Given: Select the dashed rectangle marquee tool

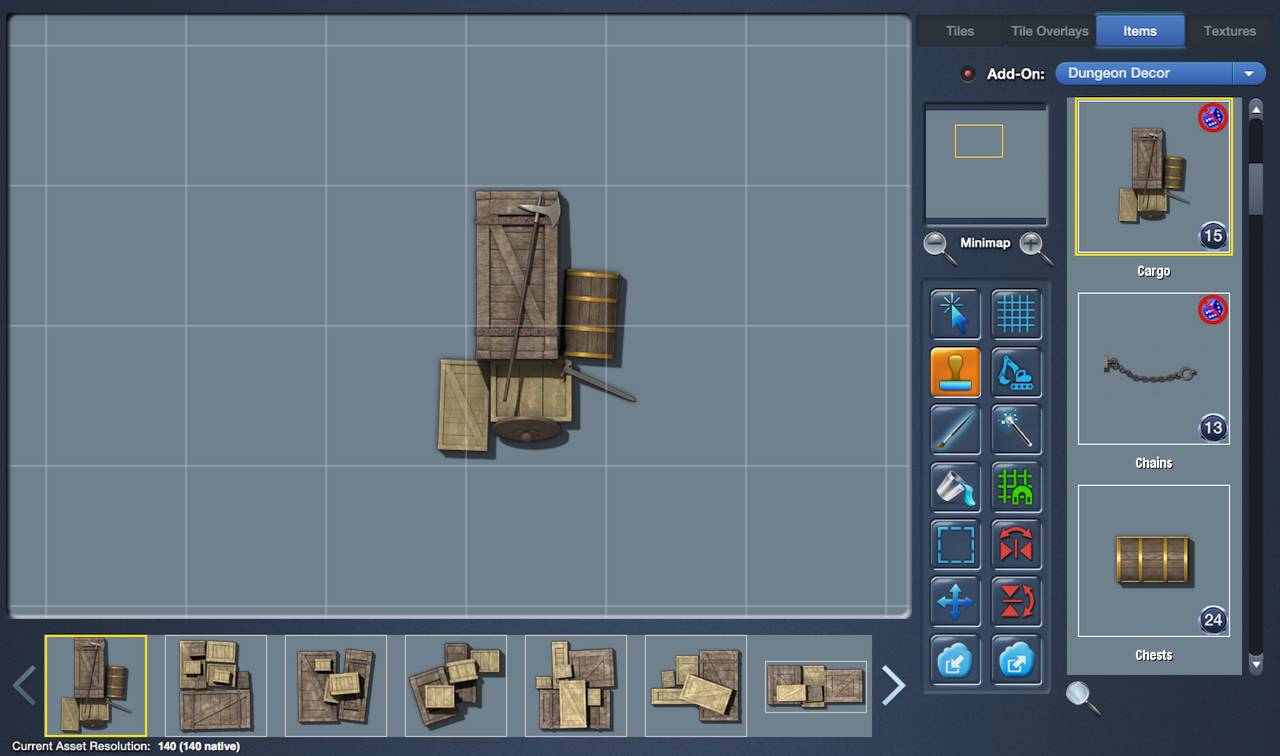Looking at the screenshot, I should [x=955, y=545].
